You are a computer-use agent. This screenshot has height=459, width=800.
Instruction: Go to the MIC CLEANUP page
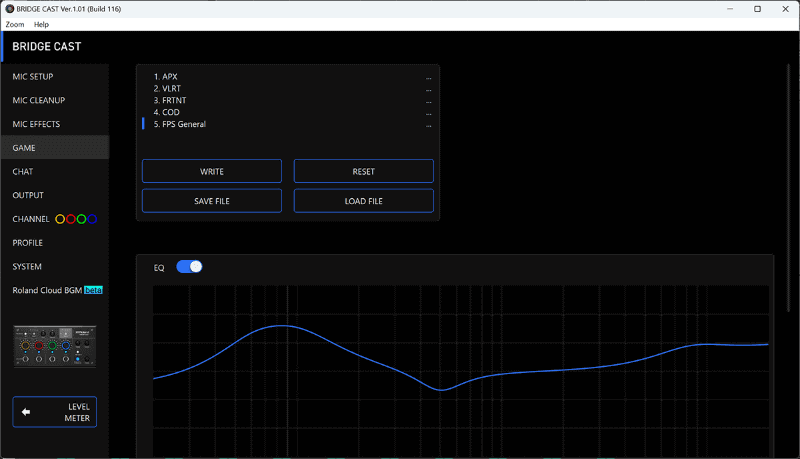tap(55, 100)
